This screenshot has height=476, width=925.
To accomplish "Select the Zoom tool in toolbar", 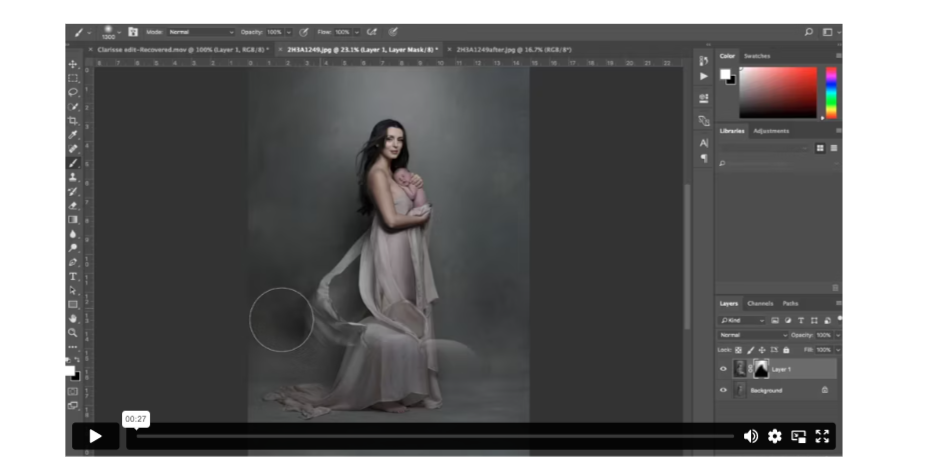I will [x=73, y=332].
